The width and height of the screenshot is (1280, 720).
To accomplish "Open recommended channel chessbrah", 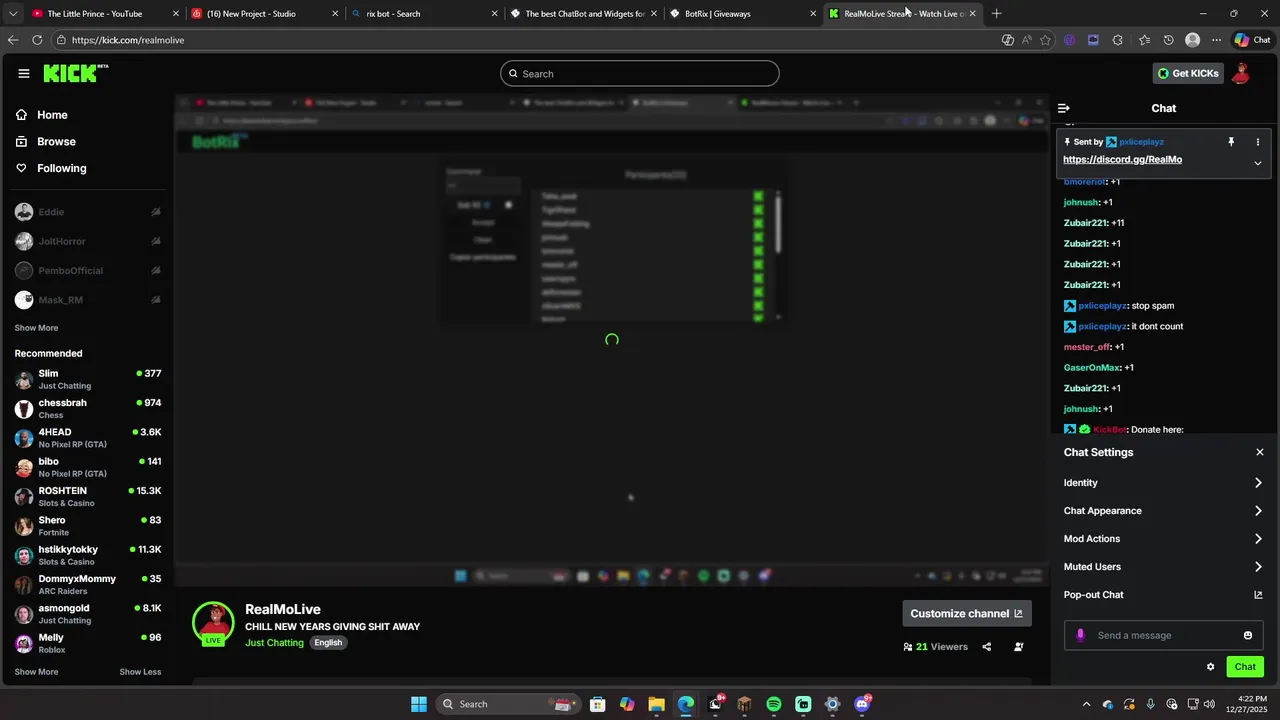I will (x=88, y=408).
